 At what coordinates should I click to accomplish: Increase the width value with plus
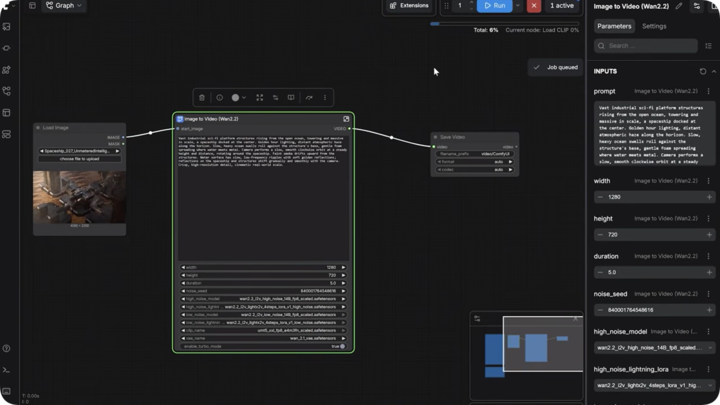coord(709,197)
